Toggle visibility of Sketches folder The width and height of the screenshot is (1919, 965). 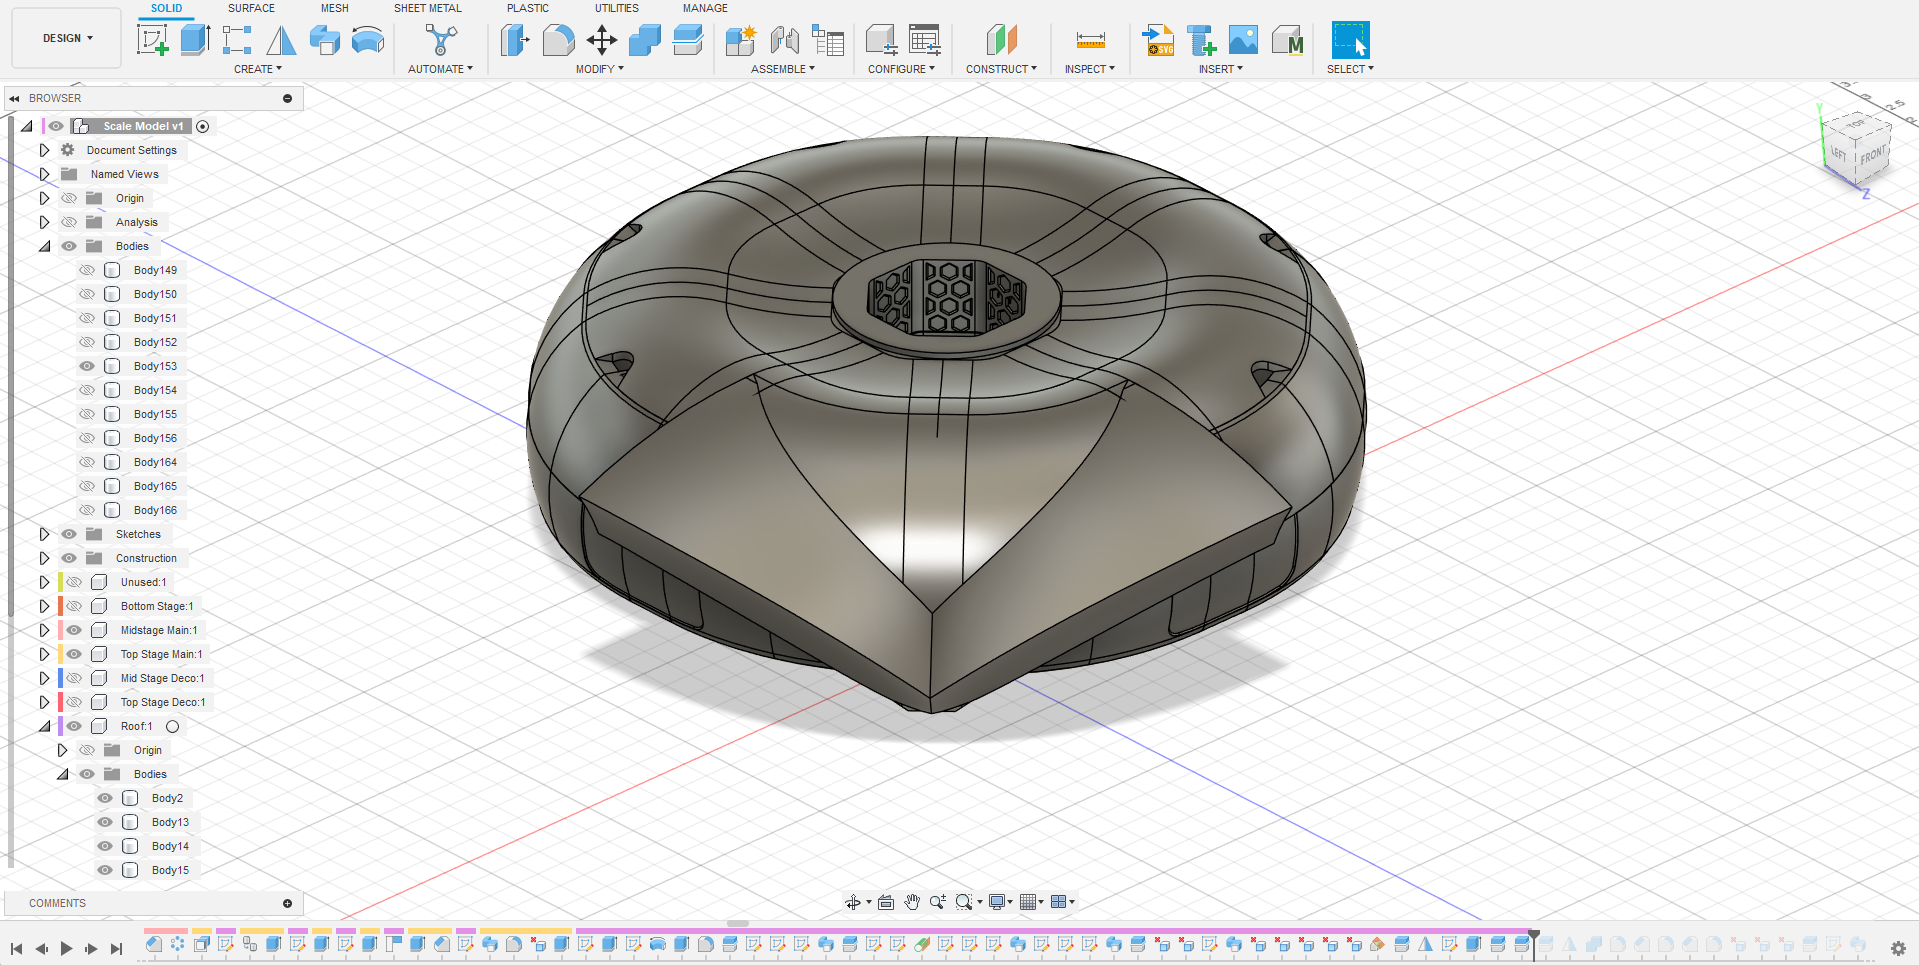(x=69, y=534)
